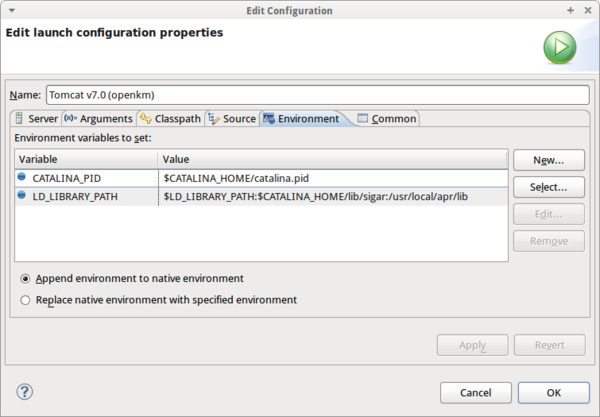This screenshot has height=417, width=600.
Task: Click the CATALINA_PID variable bullet icon
Action: coord(23,177)
